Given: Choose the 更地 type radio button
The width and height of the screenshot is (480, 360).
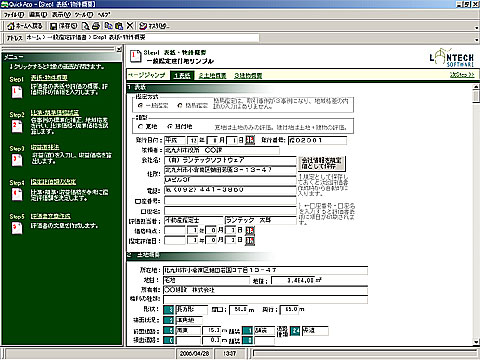Looking at the screenshot, I should pyautogui.click(x=141, y=127).
